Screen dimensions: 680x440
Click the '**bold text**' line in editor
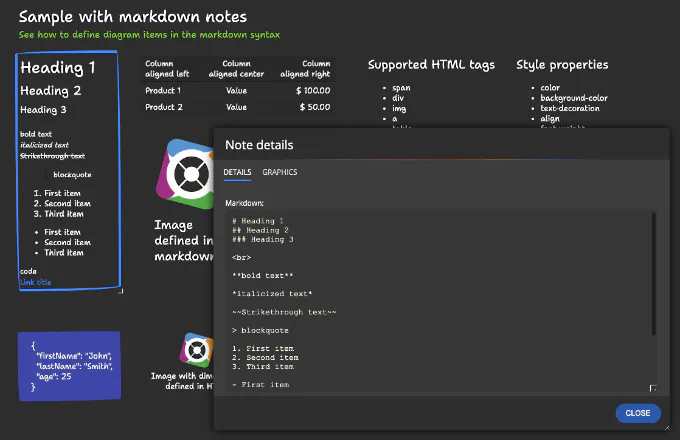pyautogui.click(x=262, y=276)
